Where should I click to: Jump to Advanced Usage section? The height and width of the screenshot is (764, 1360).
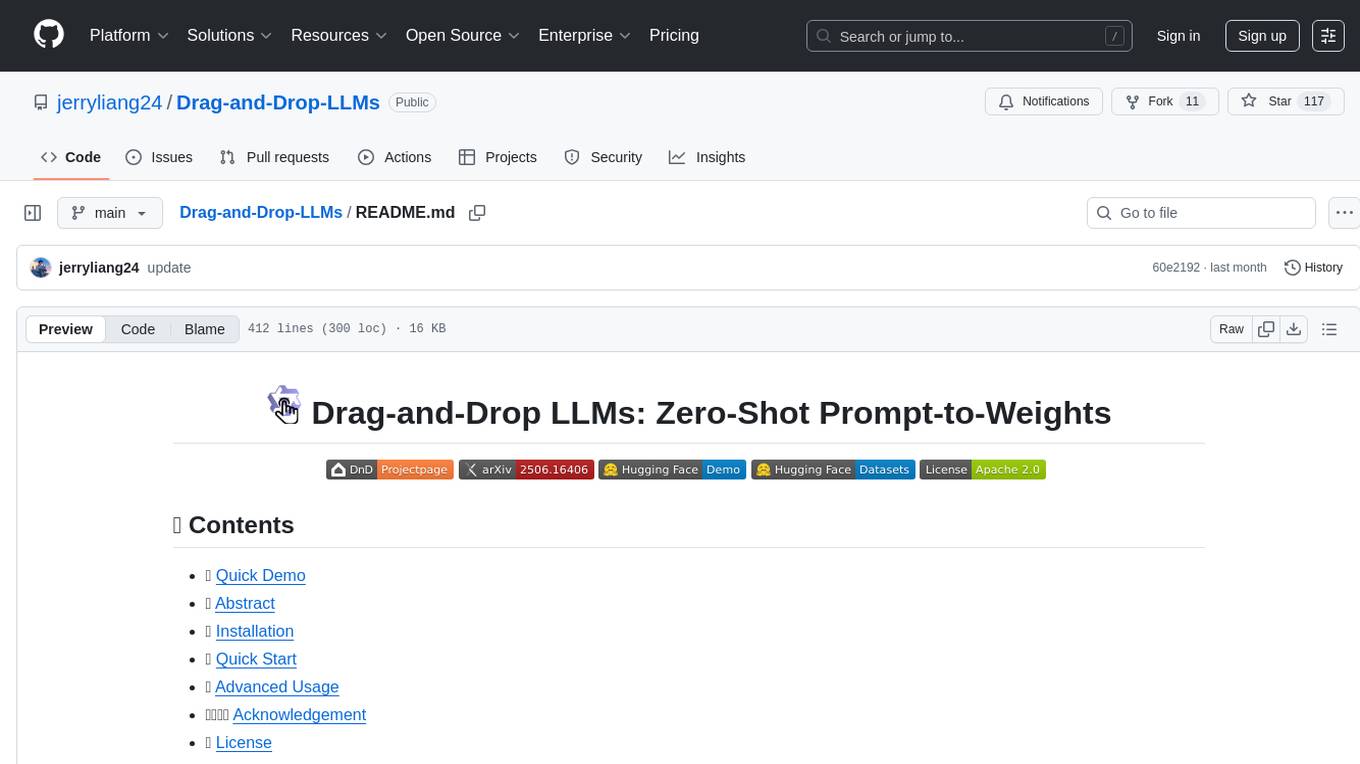click(x=277, y=687)
